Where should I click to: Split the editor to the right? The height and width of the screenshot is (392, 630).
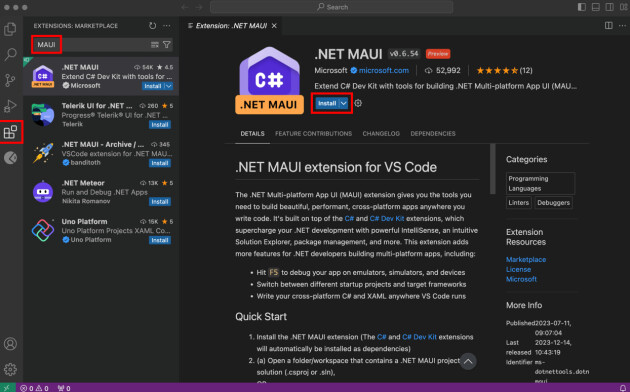click(609, 26)
